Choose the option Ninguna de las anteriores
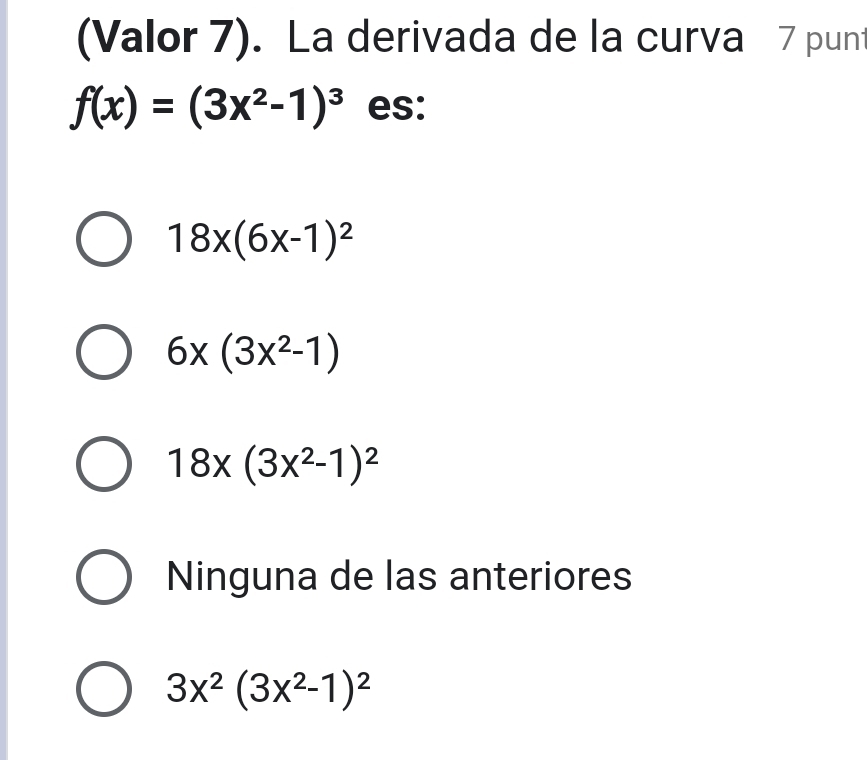Image resolution: width=867 pixels, height=760 pixels. coord(103,578)
